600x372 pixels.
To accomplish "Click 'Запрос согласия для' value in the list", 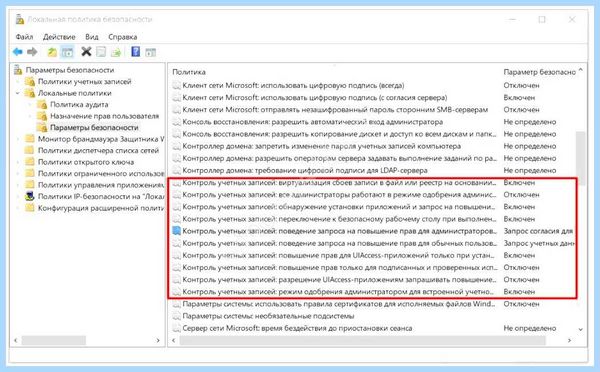I will tap(538, 231).
